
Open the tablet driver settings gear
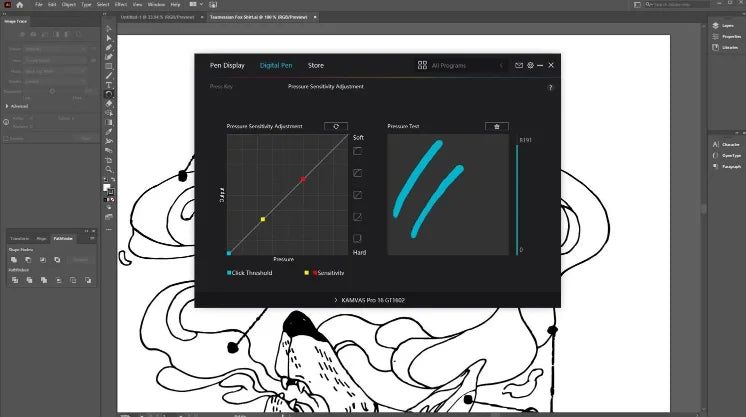click(x=530, y=65)
